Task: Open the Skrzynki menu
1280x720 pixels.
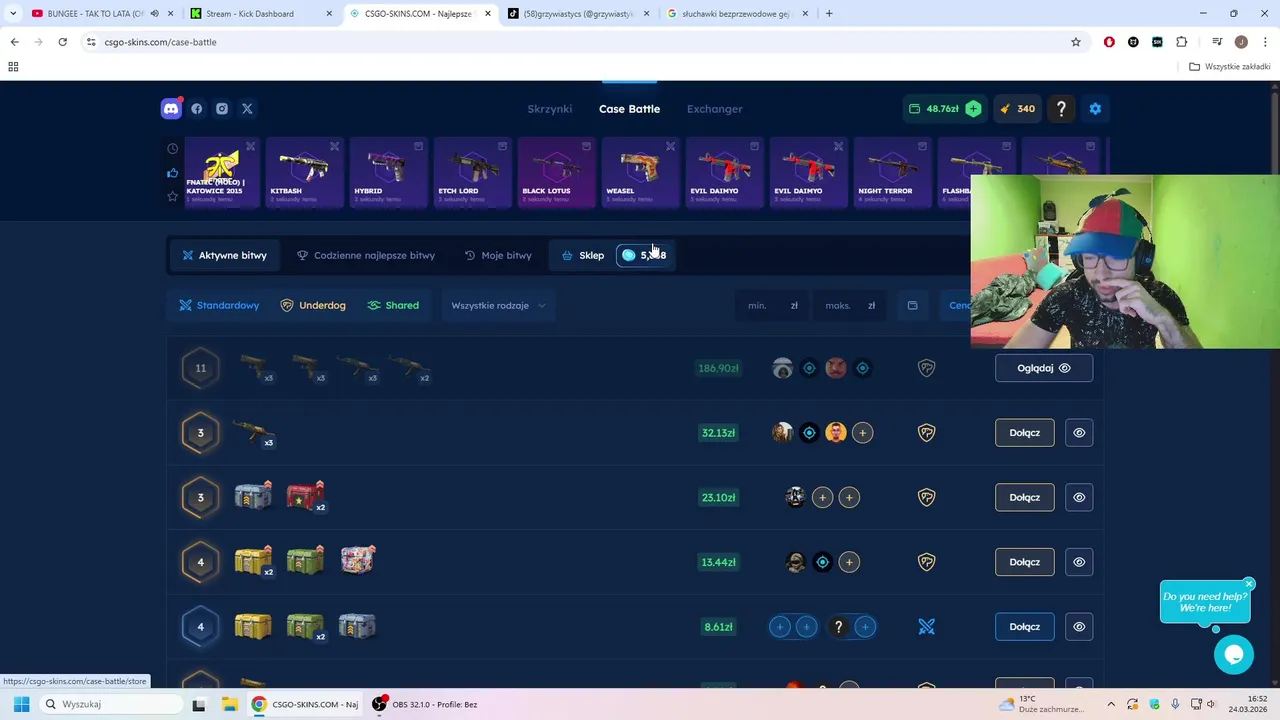Action: (x=550, y=109)
